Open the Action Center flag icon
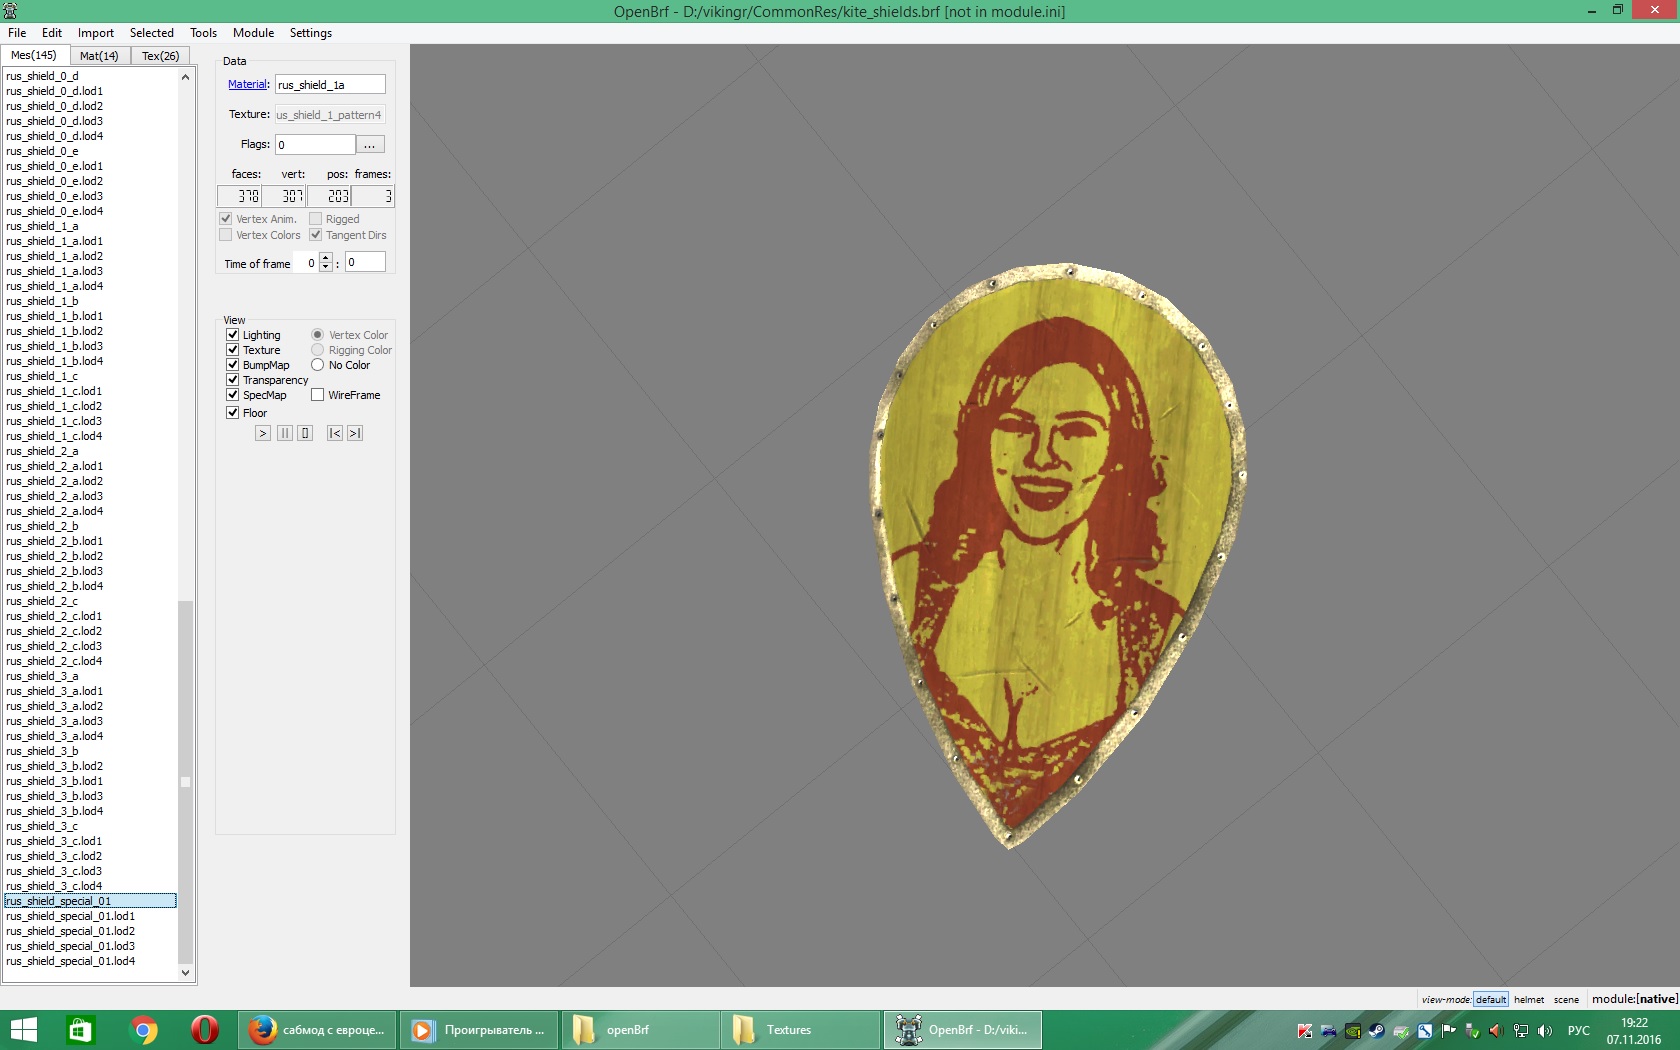Image resolution: width=1680 pixels, height=1050 pixels. point(1448,1031)
